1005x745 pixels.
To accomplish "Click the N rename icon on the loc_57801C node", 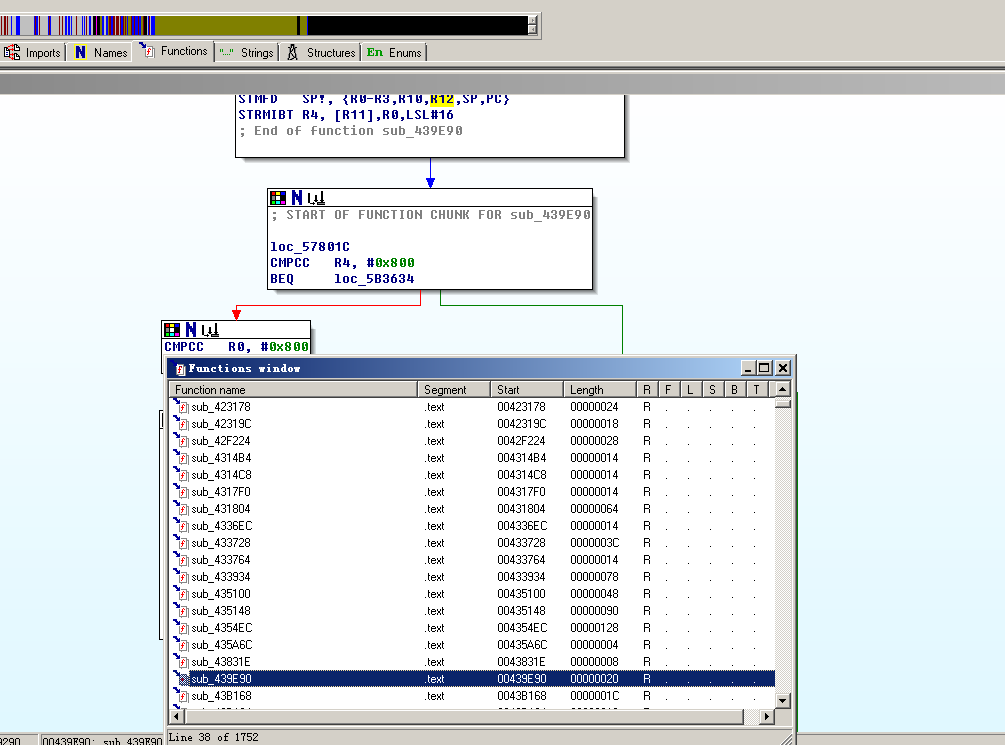I will (x=296, y=198).
